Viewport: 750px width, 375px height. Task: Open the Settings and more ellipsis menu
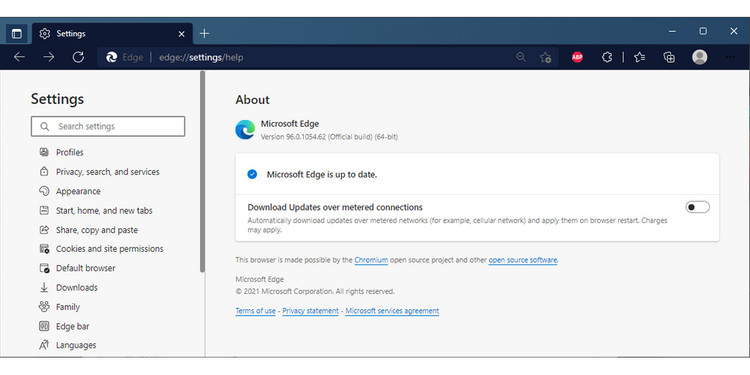click(x=730, y=57)
